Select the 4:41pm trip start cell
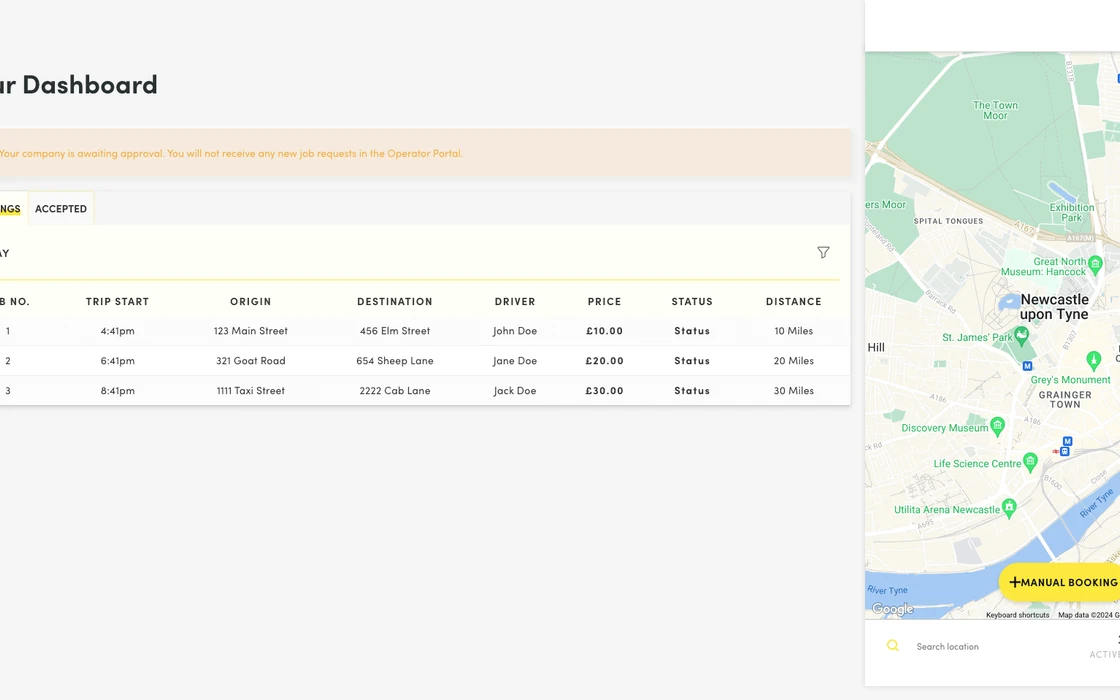The height and width of the screenshot is (700, 1120). click(117, 331)
